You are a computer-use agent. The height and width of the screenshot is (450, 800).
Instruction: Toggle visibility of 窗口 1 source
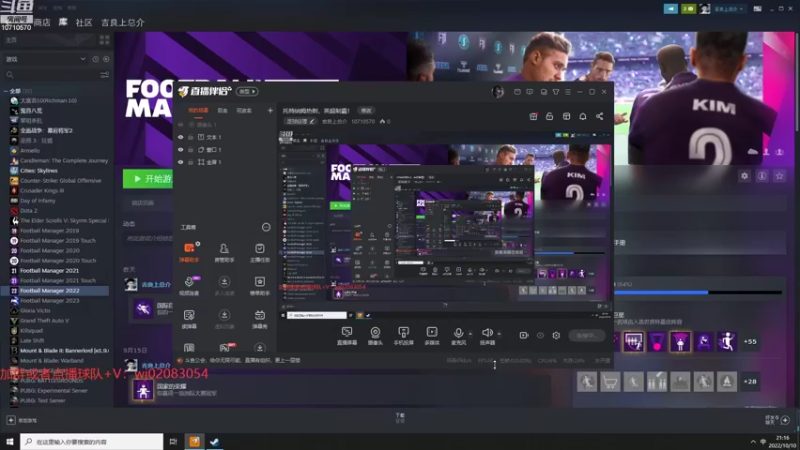click(x=181, y=149)
